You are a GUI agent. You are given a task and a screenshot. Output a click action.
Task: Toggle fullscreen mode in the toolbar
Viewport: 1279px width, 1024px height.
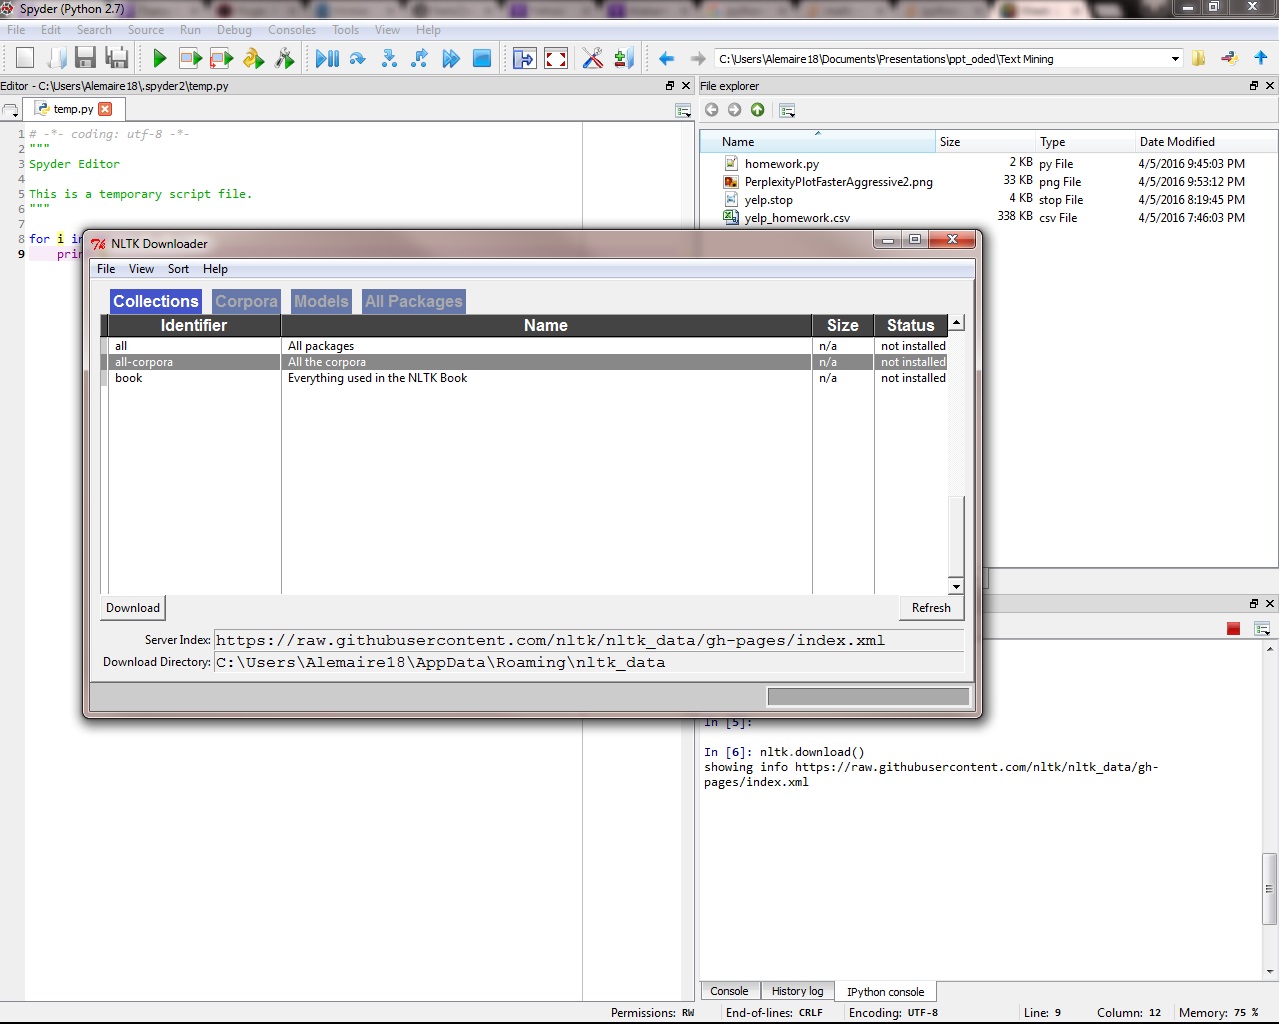pos(556,59)
